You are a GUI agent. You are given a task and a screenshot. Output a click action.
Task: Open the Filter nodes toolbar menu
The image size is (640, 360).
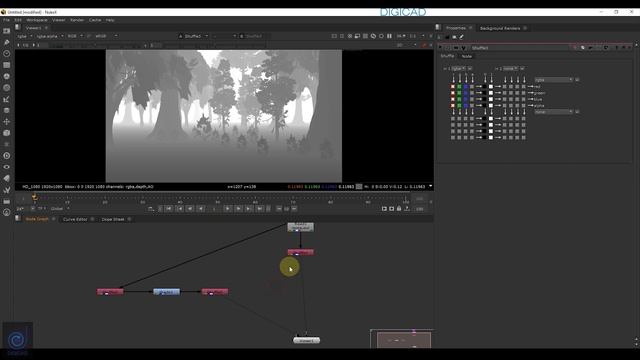click(7, 87)
